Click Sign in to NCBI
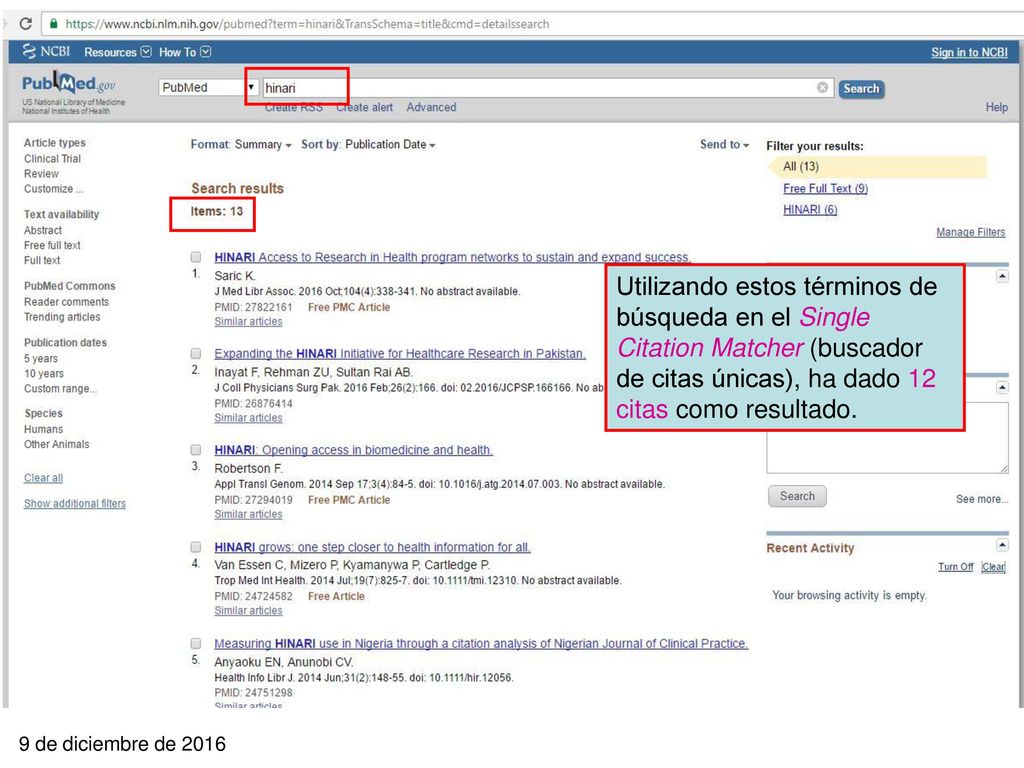This screenshot has height=768, width=1024. point(969,52)
